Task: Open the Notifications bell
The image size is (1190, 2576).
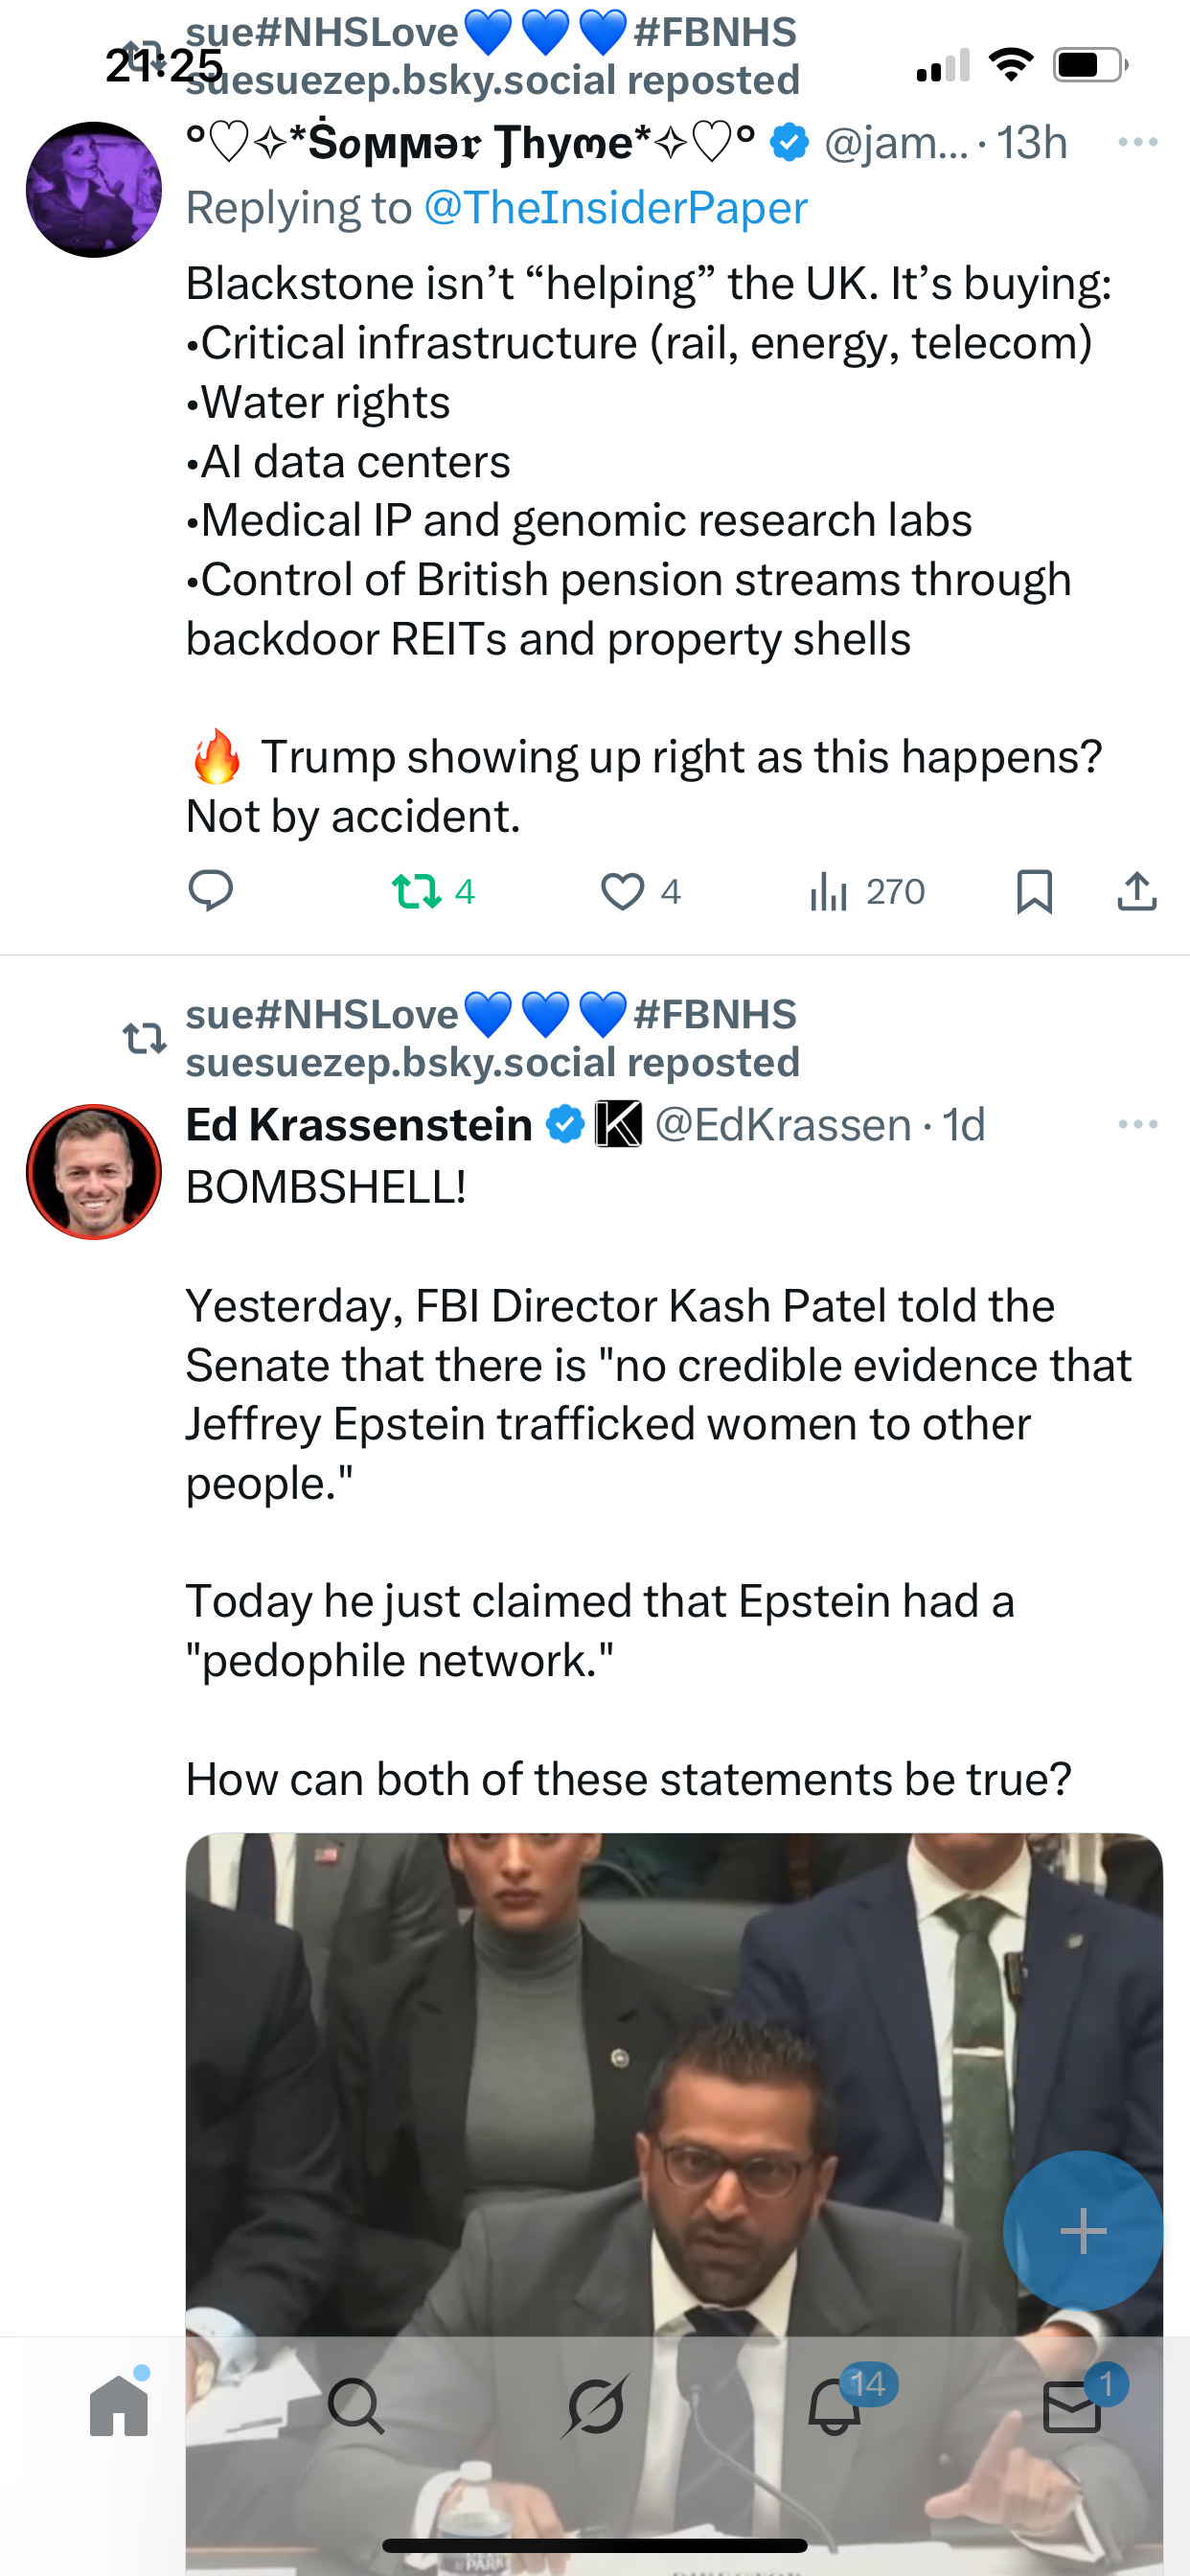Action: click(834, 2405)
